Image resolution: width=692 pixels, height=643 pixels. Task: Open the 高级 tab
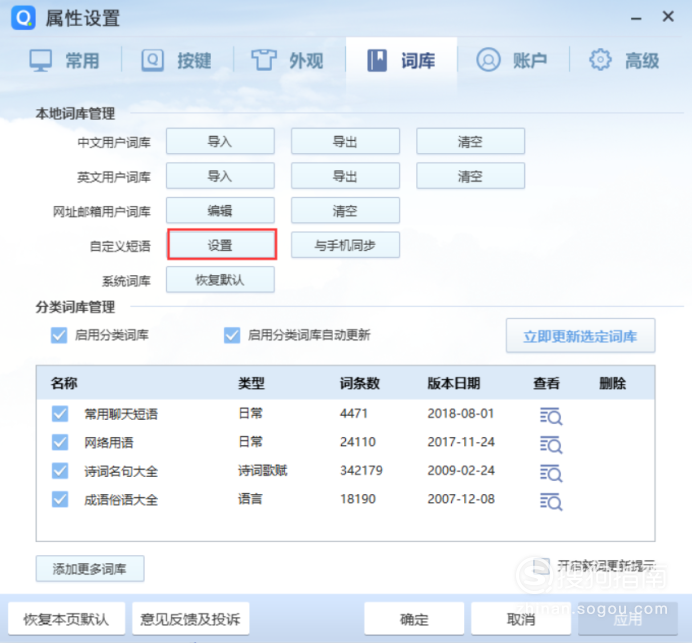coord(624,60)
